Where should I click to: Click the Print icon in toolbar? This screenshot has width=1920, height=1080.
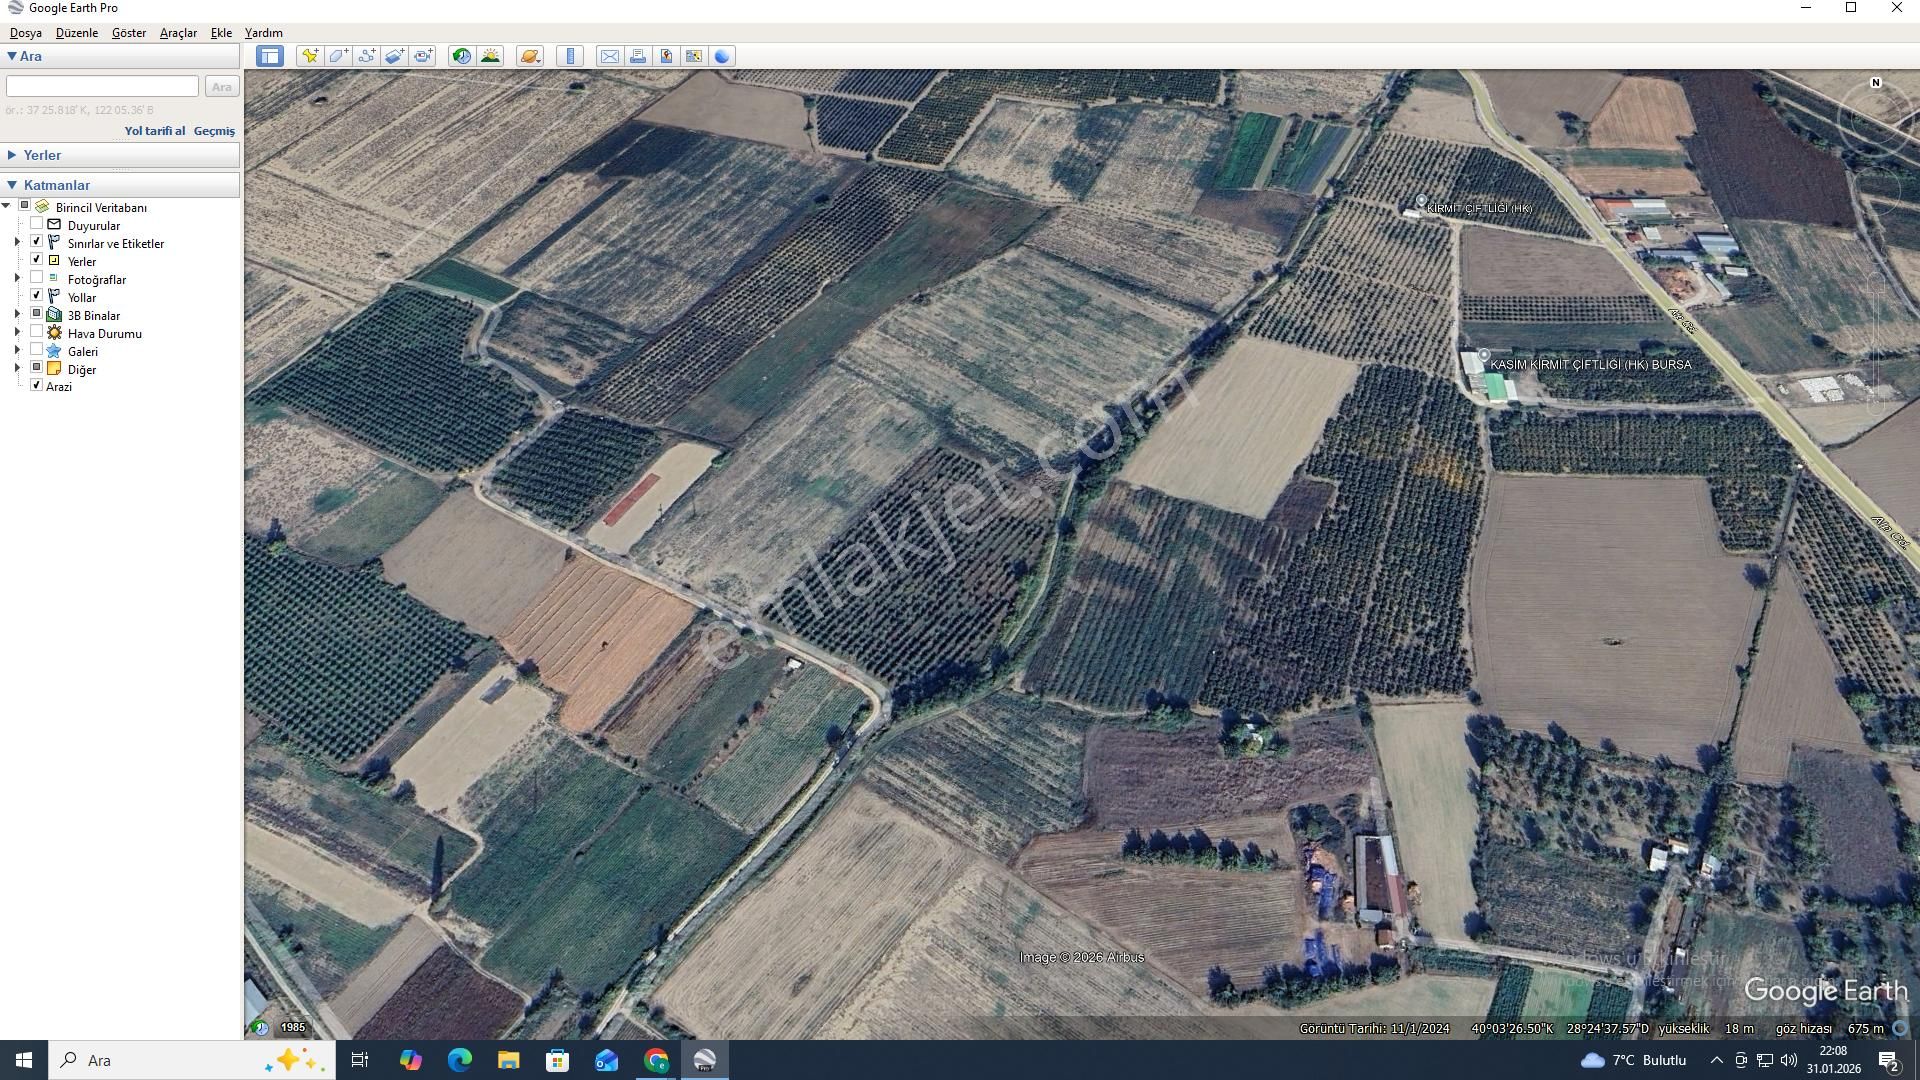[x=637, y=56]
